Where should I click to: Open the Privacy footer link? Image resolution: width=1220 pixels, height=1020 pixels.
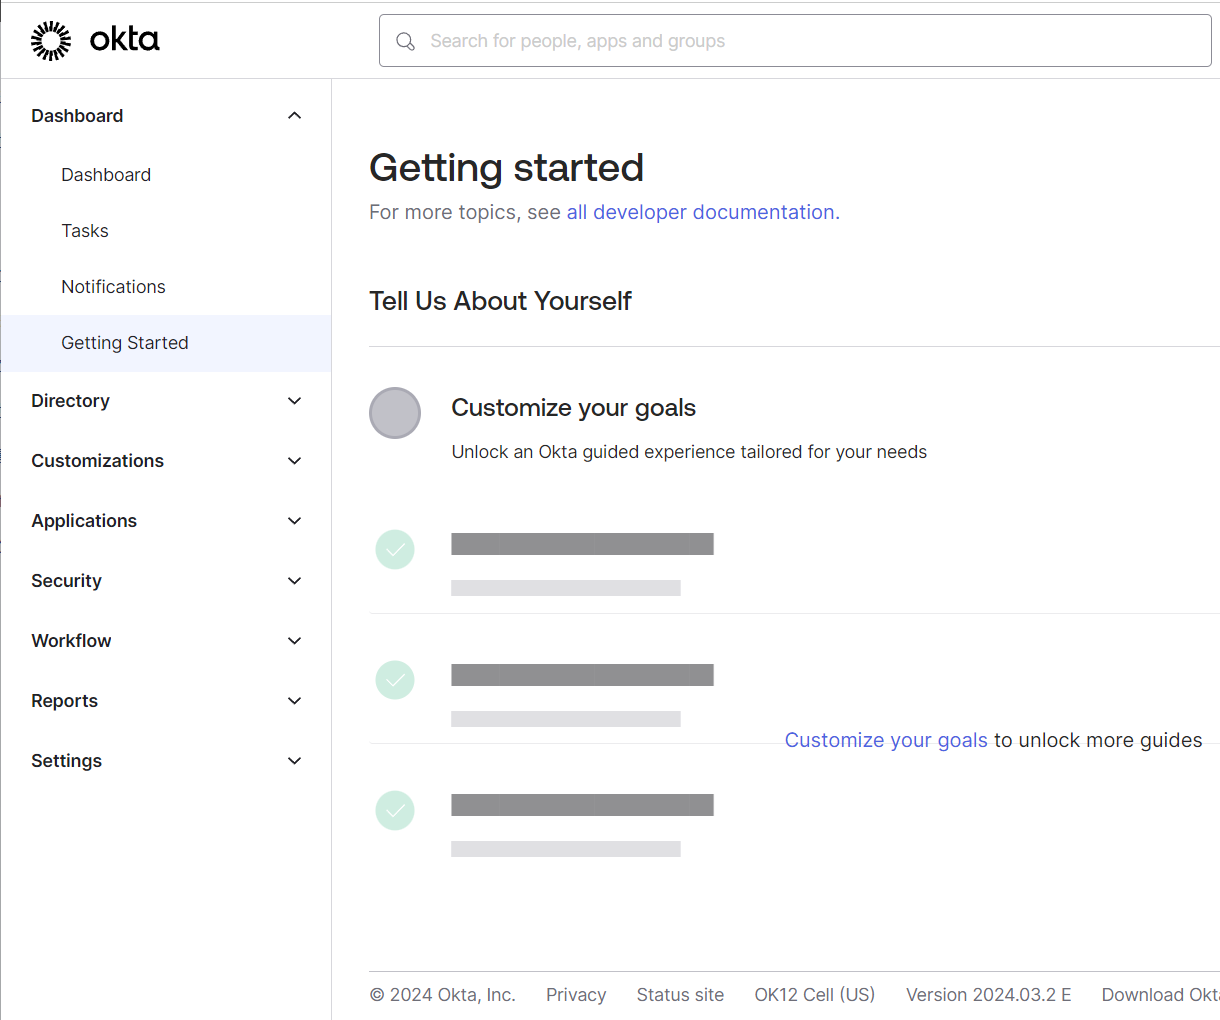576,995
